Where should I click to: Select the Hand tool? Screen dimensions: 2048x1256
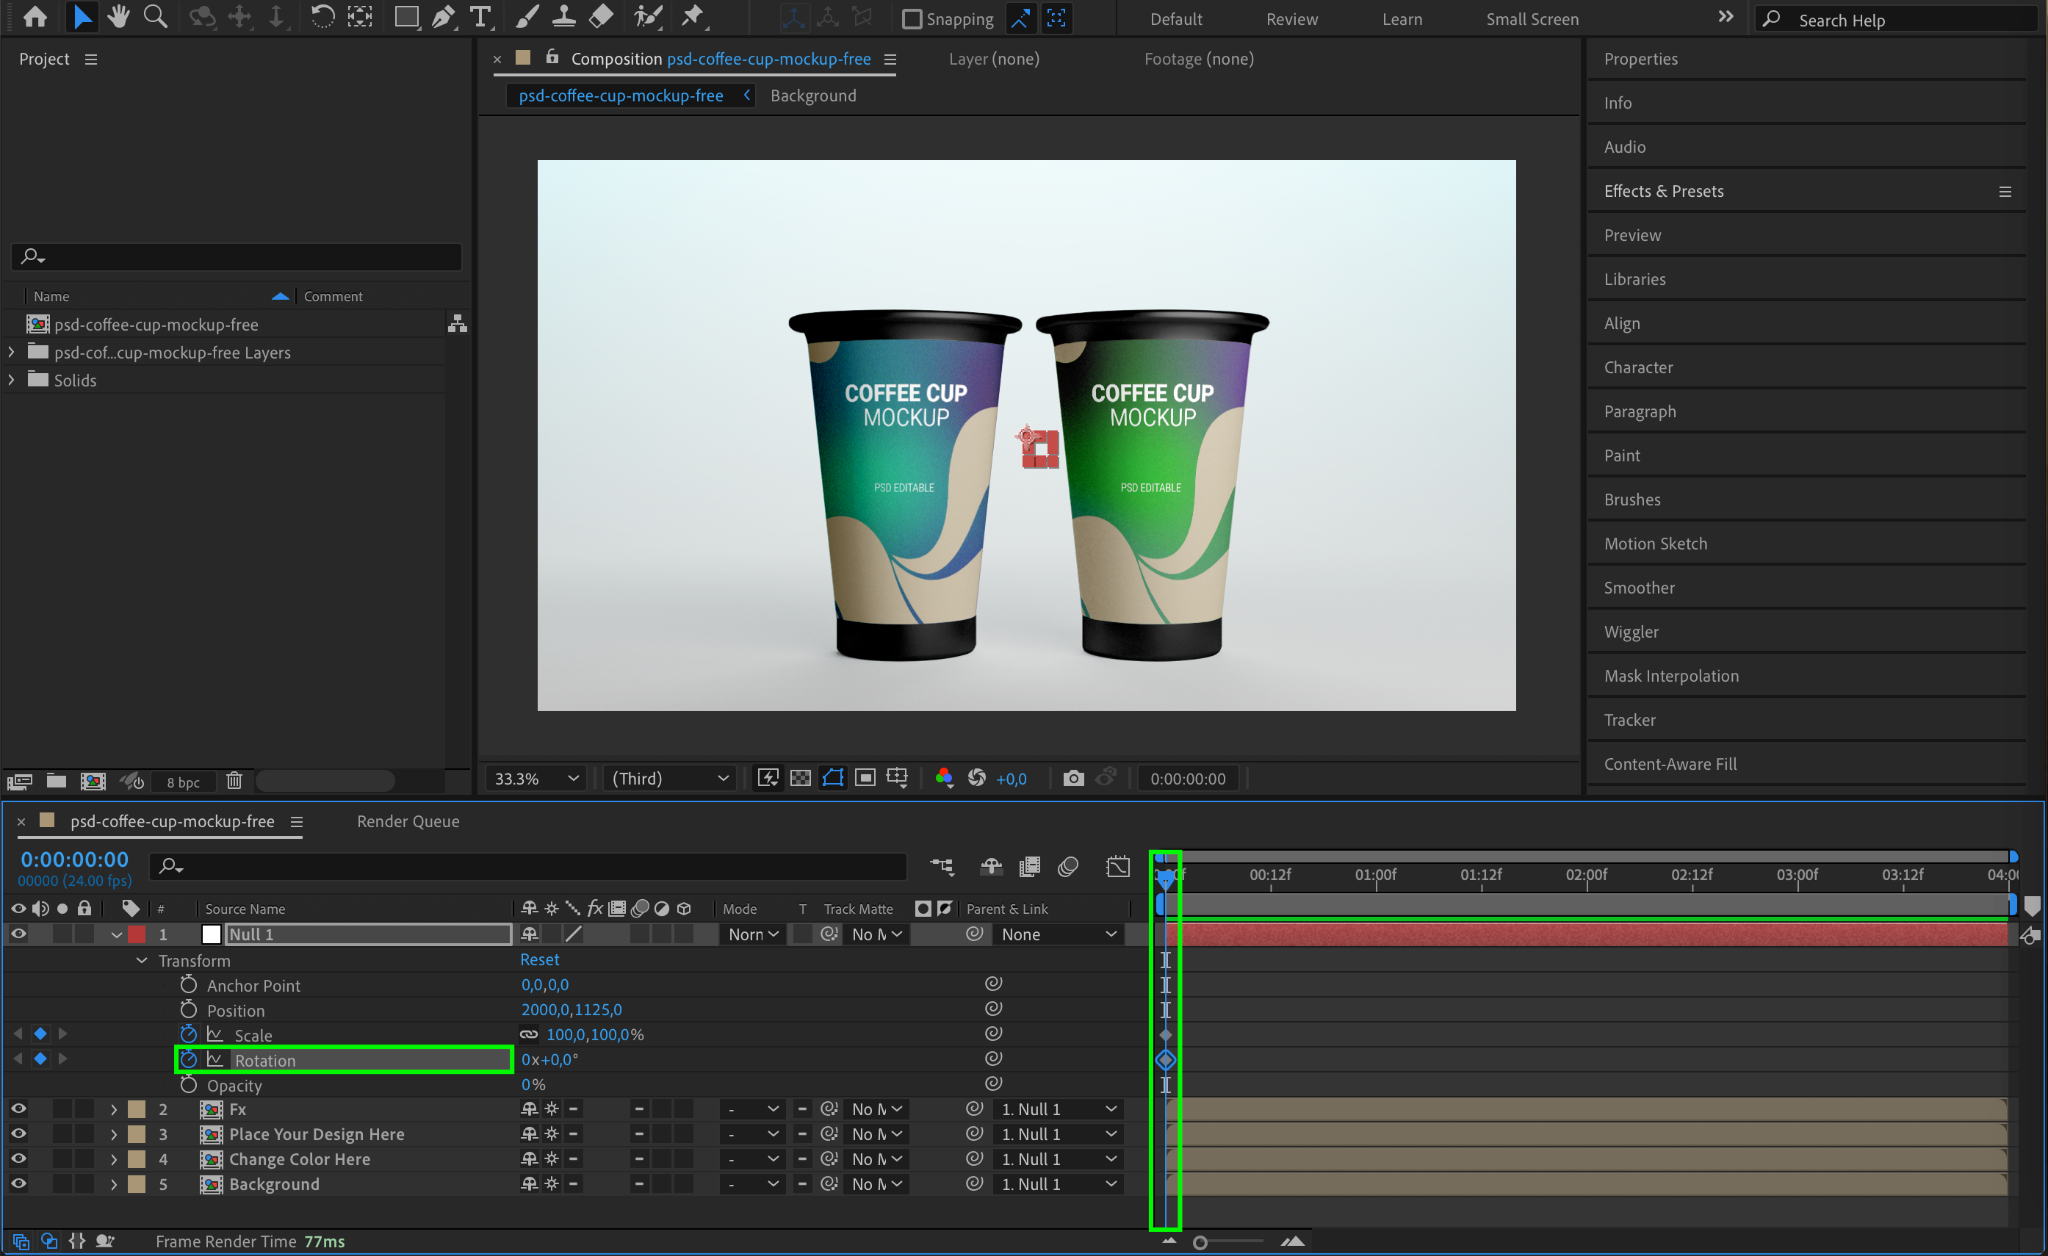[x=118, y=17]
